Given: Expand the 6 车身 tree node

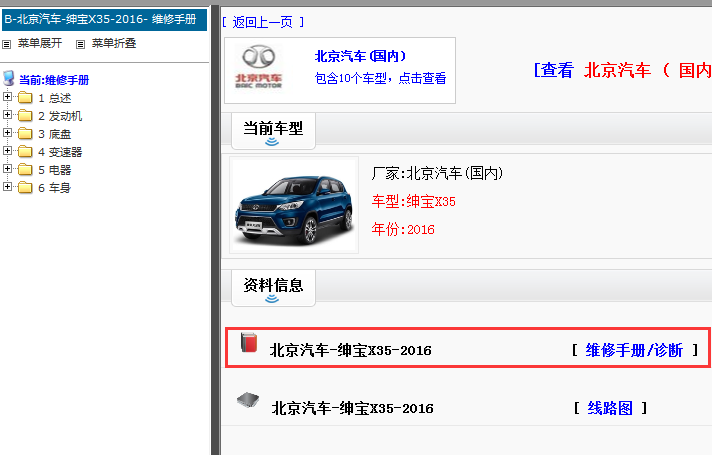Looking at the screenshot, I should pyautogui.click(x=7, y=186).
